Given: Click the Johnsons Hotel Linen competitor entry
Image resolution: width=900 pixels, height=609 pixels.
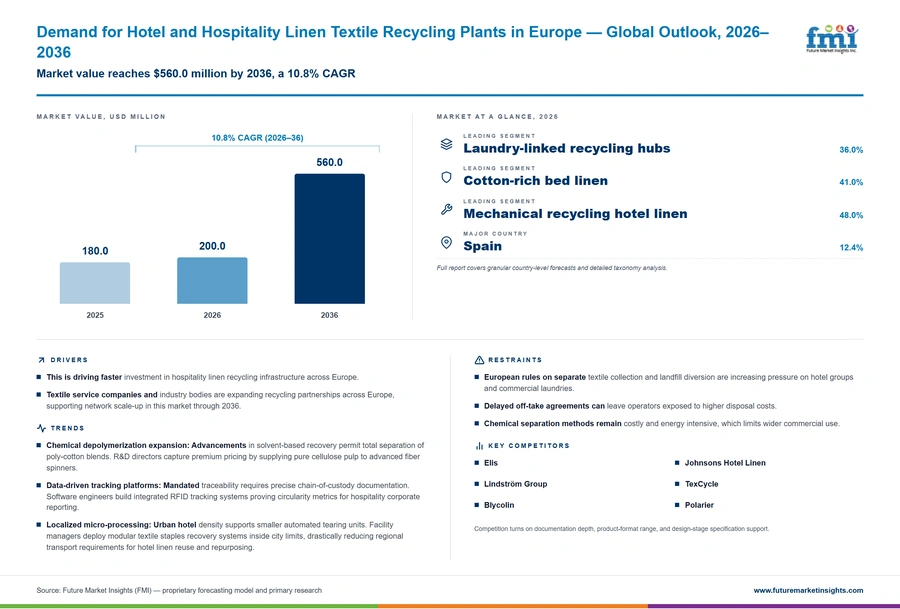Looking at the screenshot, I should click(x=725, y=463).
